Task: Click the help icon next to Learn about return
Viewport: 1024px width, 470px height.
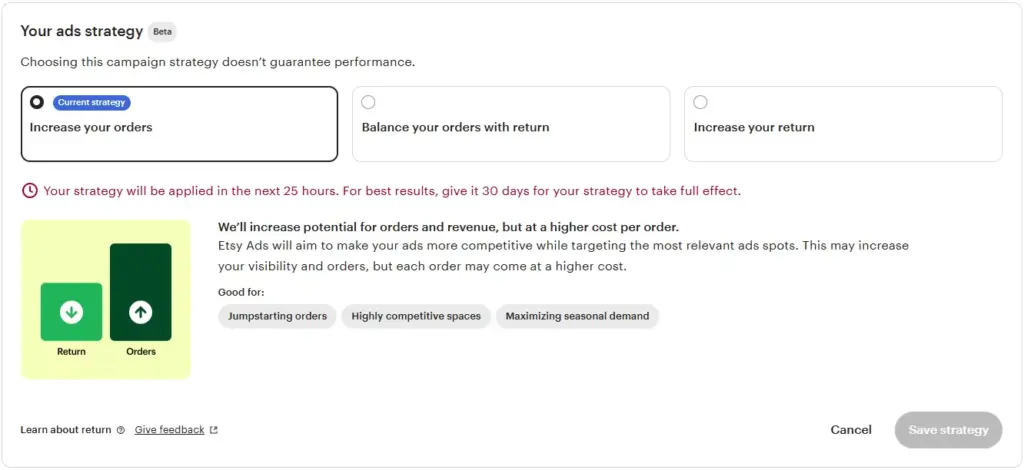Action: [x=121, y=430]
